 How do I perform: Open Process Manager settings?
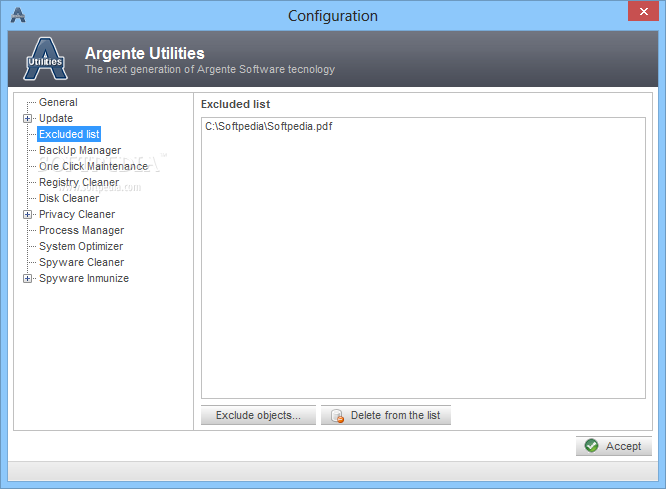pyautogui.click(x=82, y=230)
